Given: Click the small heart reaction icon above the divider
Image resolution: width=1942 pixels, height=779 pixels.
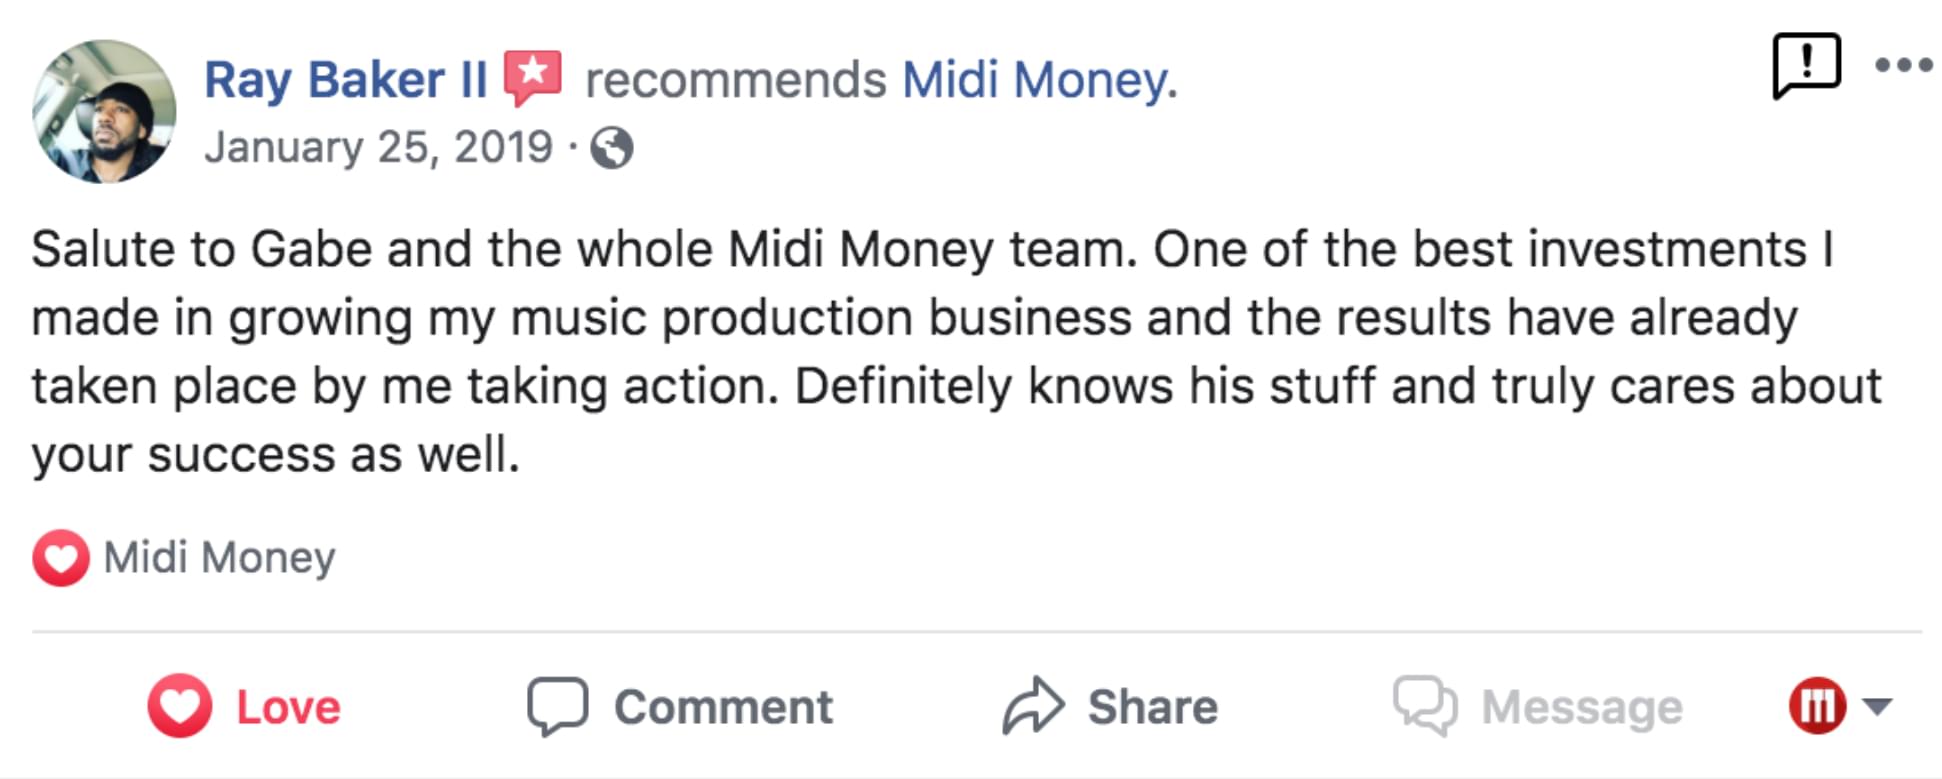Looking at the screenshot, I should (60, 558).
